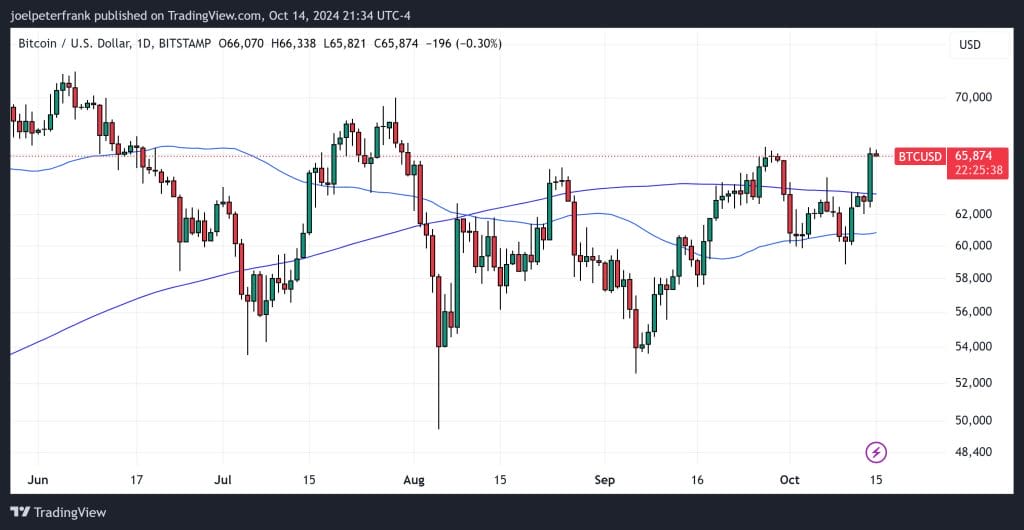The height and width of the screenshot is (530, 1024).
Task: Click the 62,000 price axis label
Action: point(973,214)
